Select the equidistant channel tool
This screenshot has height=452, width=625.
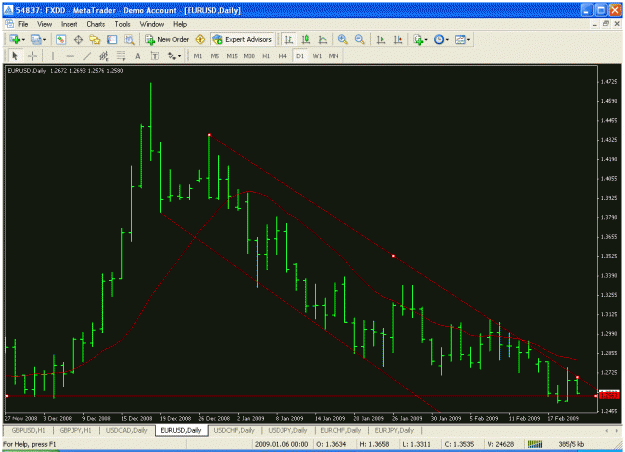(104, 56)
